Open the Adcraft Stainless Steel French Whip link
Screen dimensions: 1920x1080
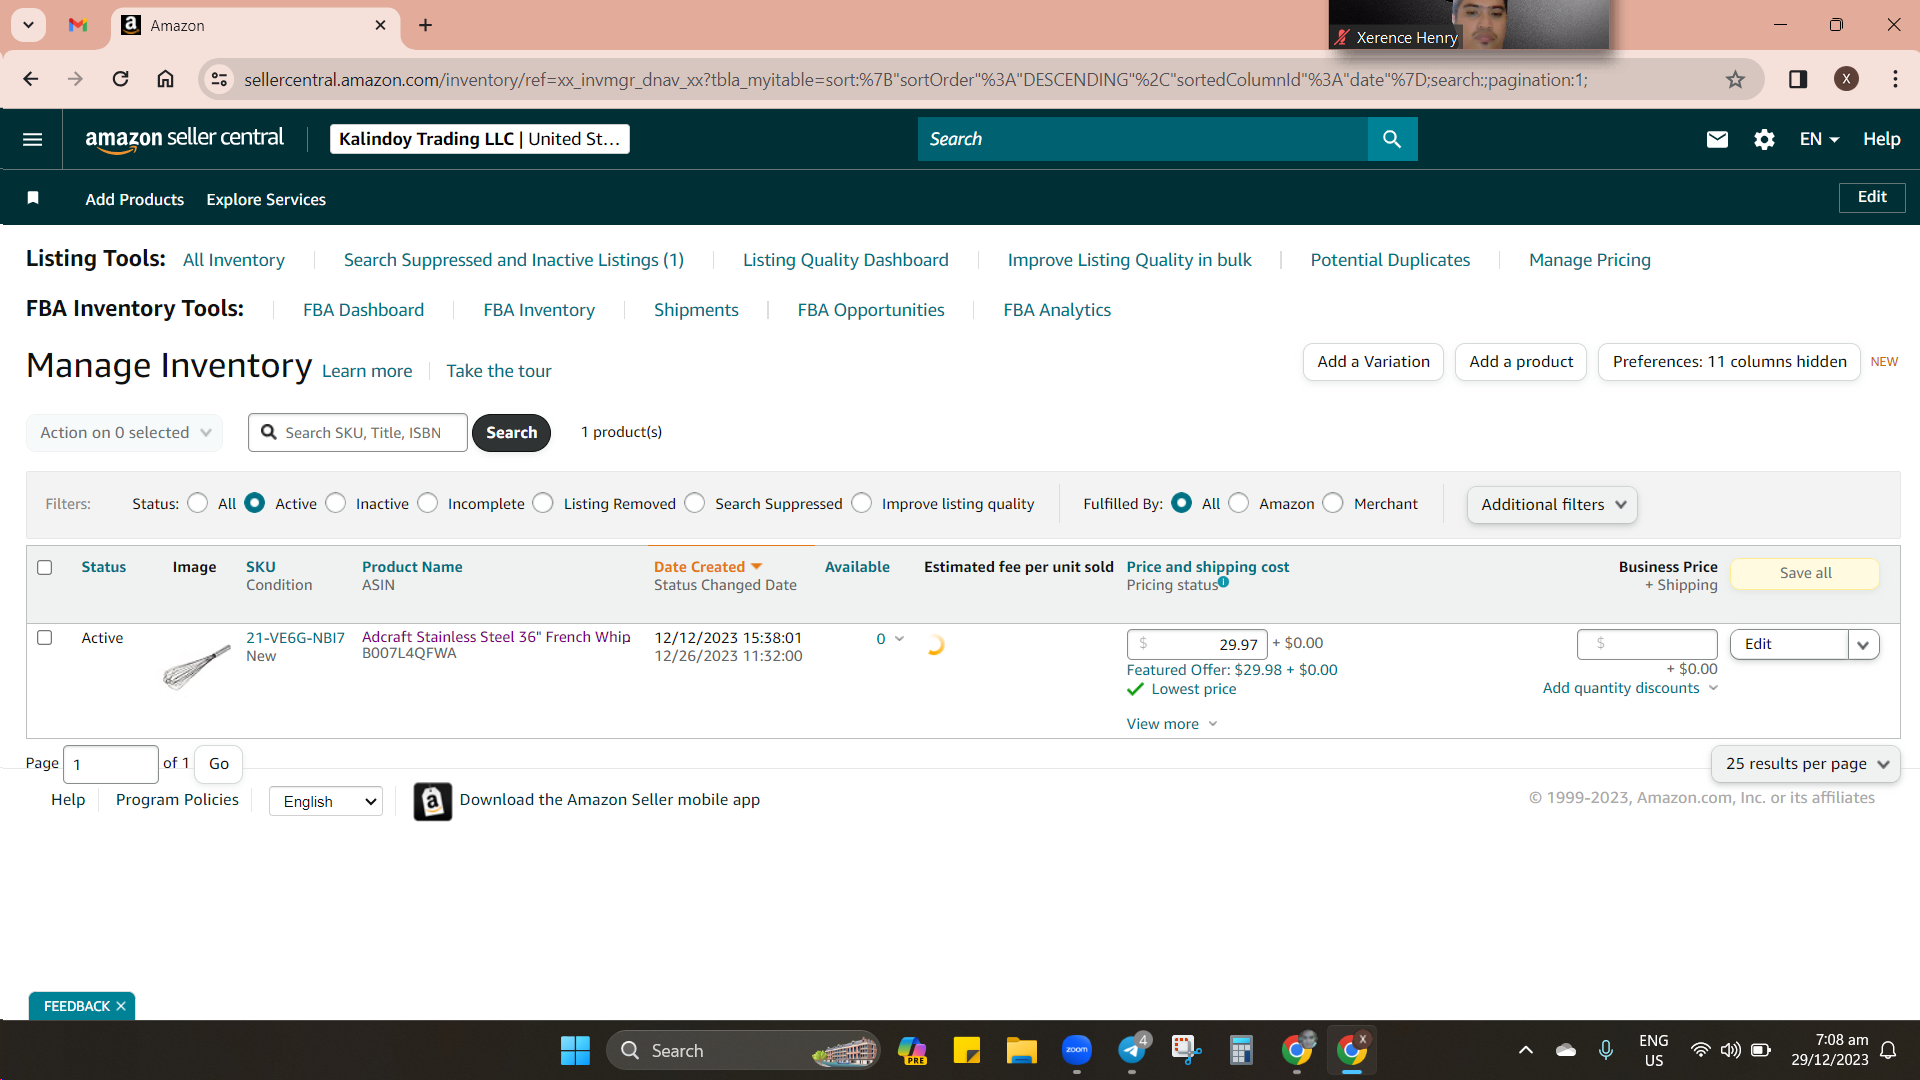coord(496,637)
